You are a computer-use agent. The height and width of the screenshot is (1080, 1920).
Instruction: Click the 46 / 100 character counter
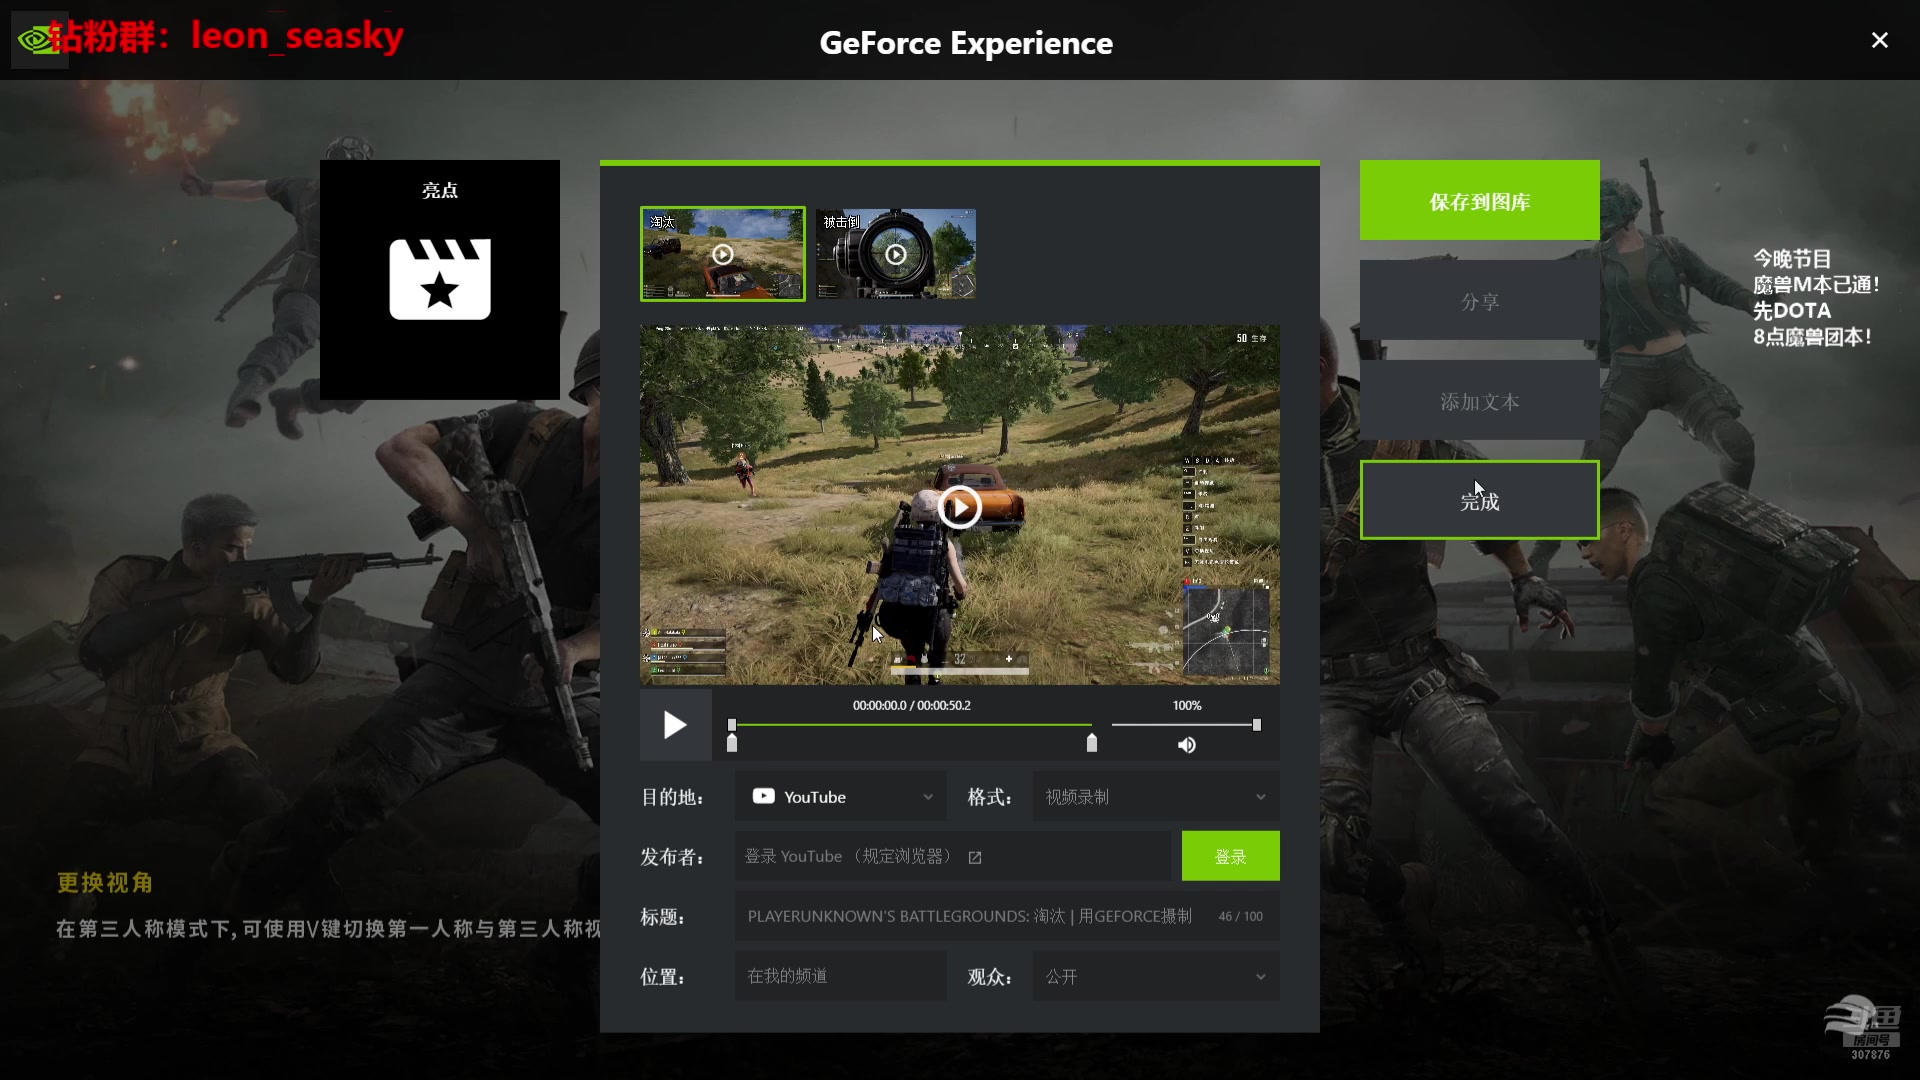[1240, 916]
